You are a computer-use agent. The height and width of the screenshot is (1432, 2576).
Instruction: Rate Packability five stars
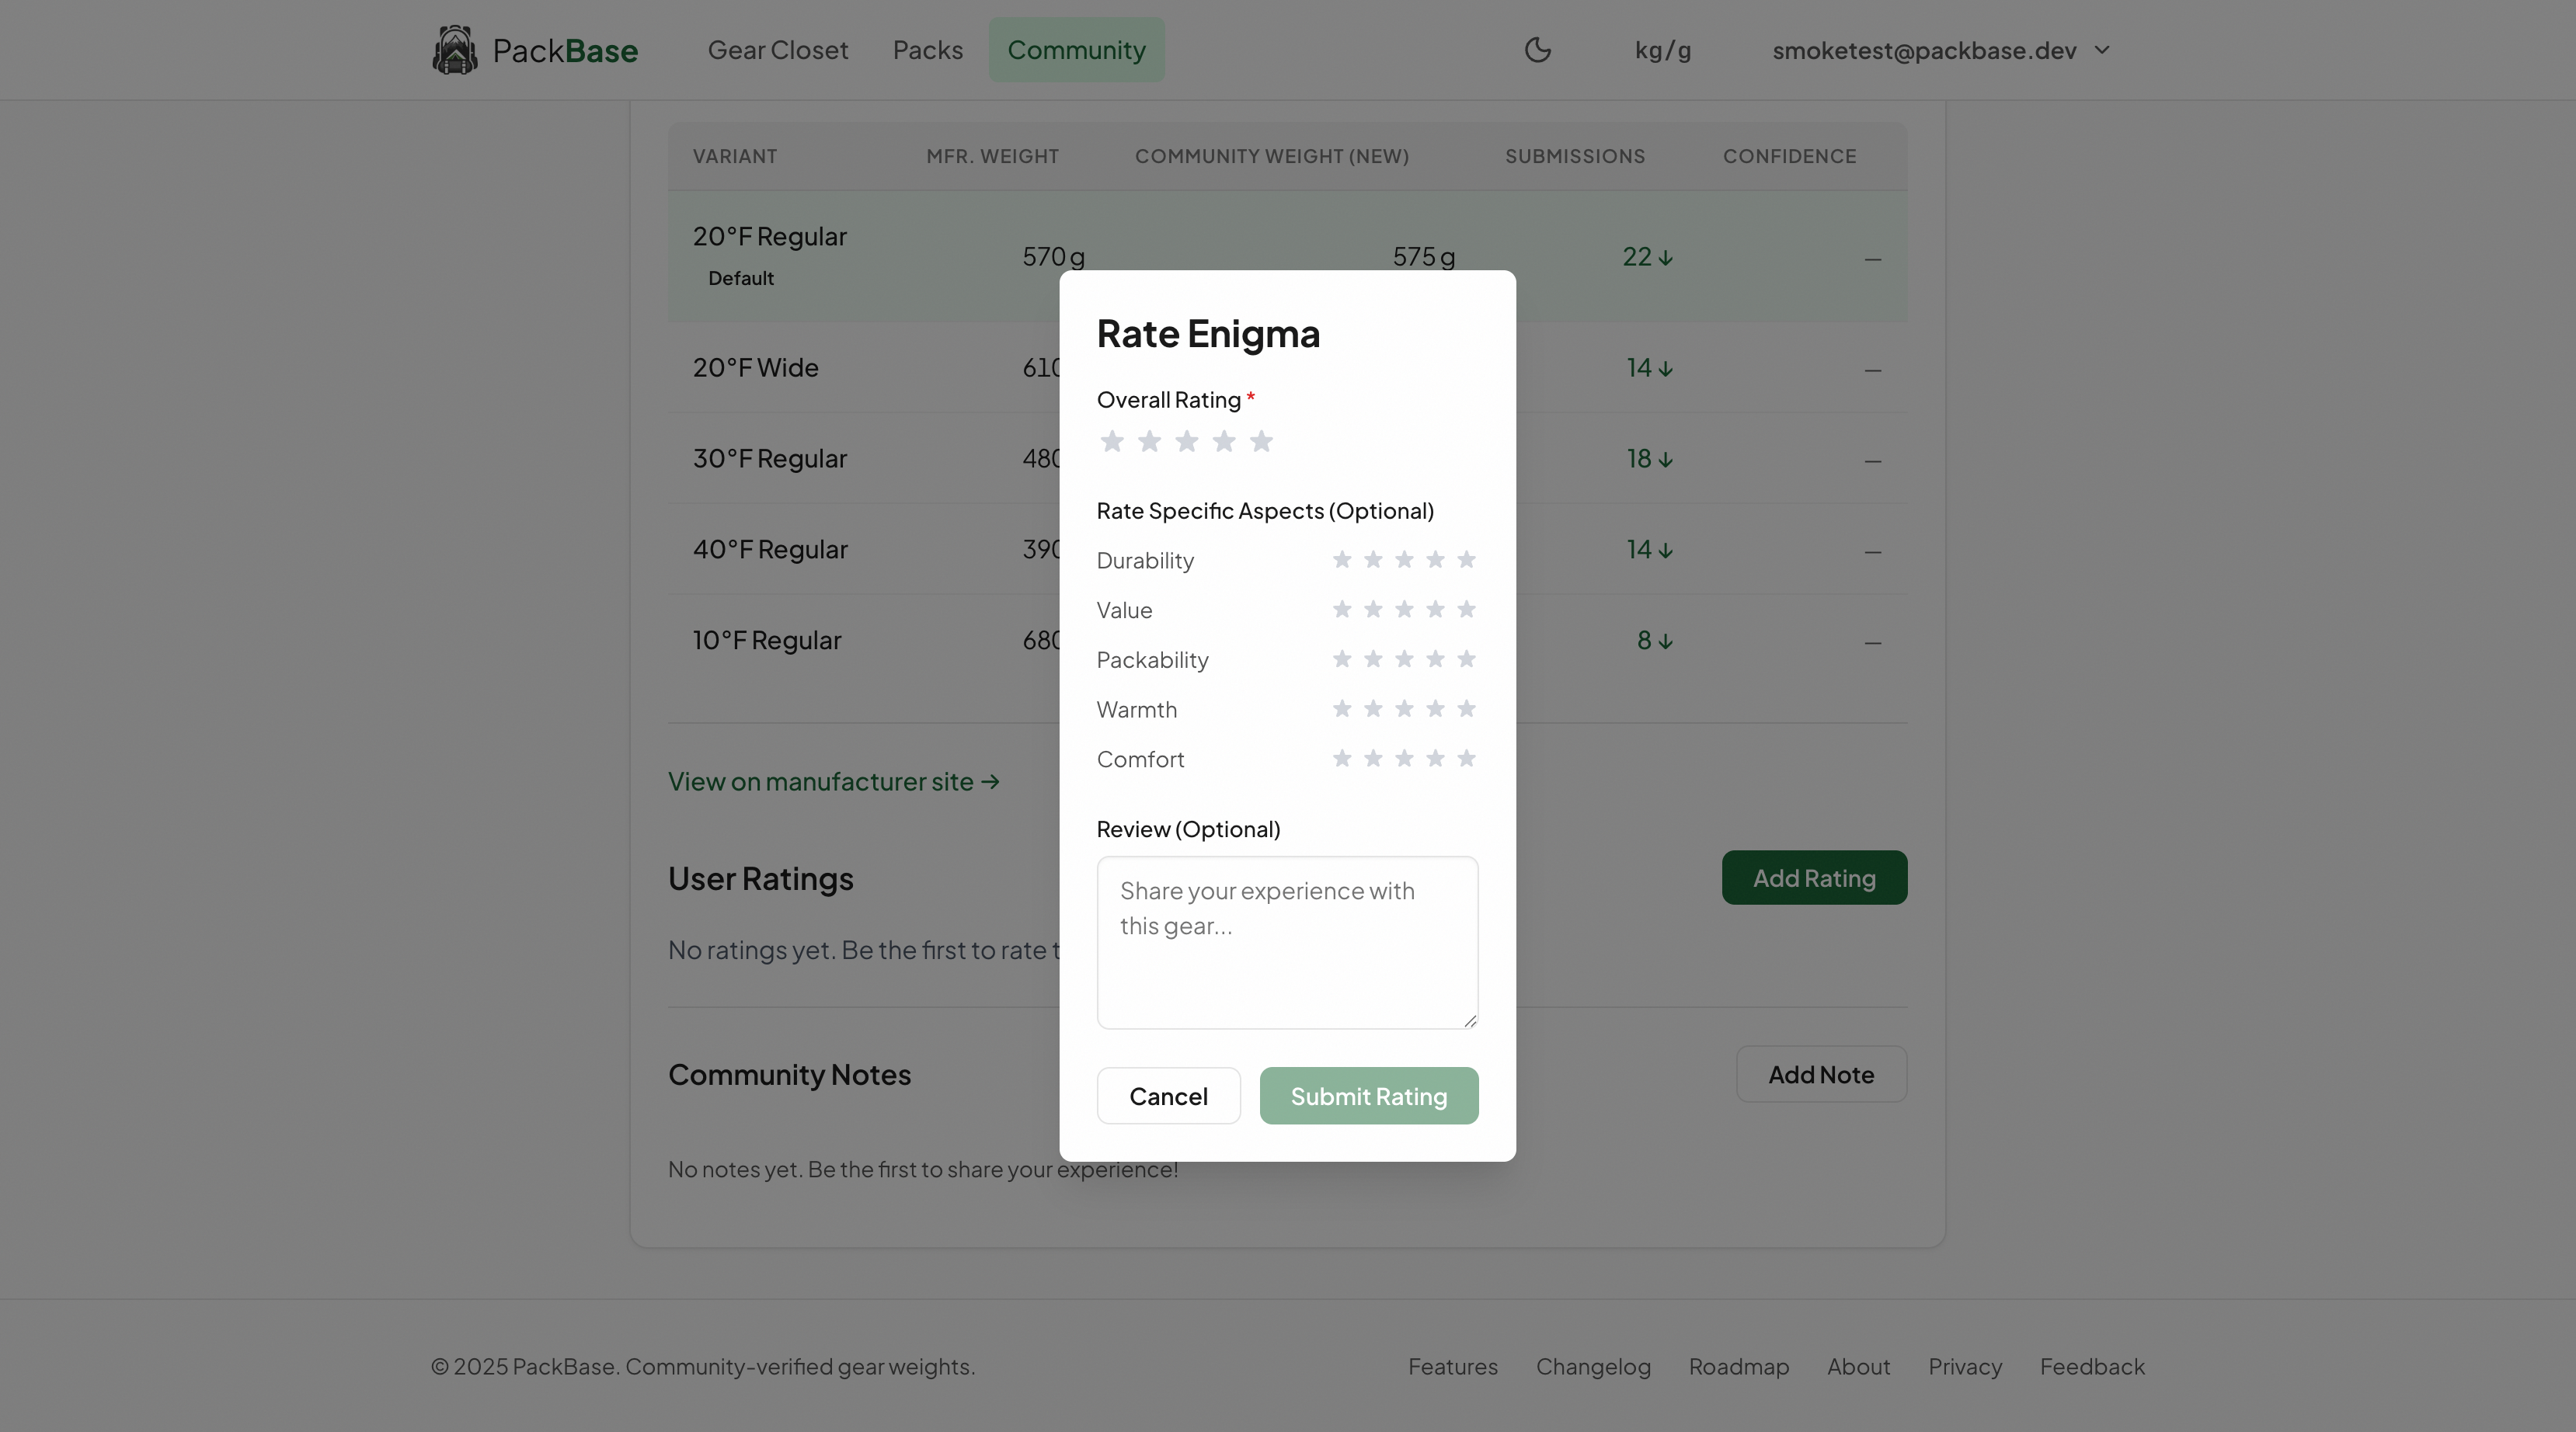[1466, 659]
